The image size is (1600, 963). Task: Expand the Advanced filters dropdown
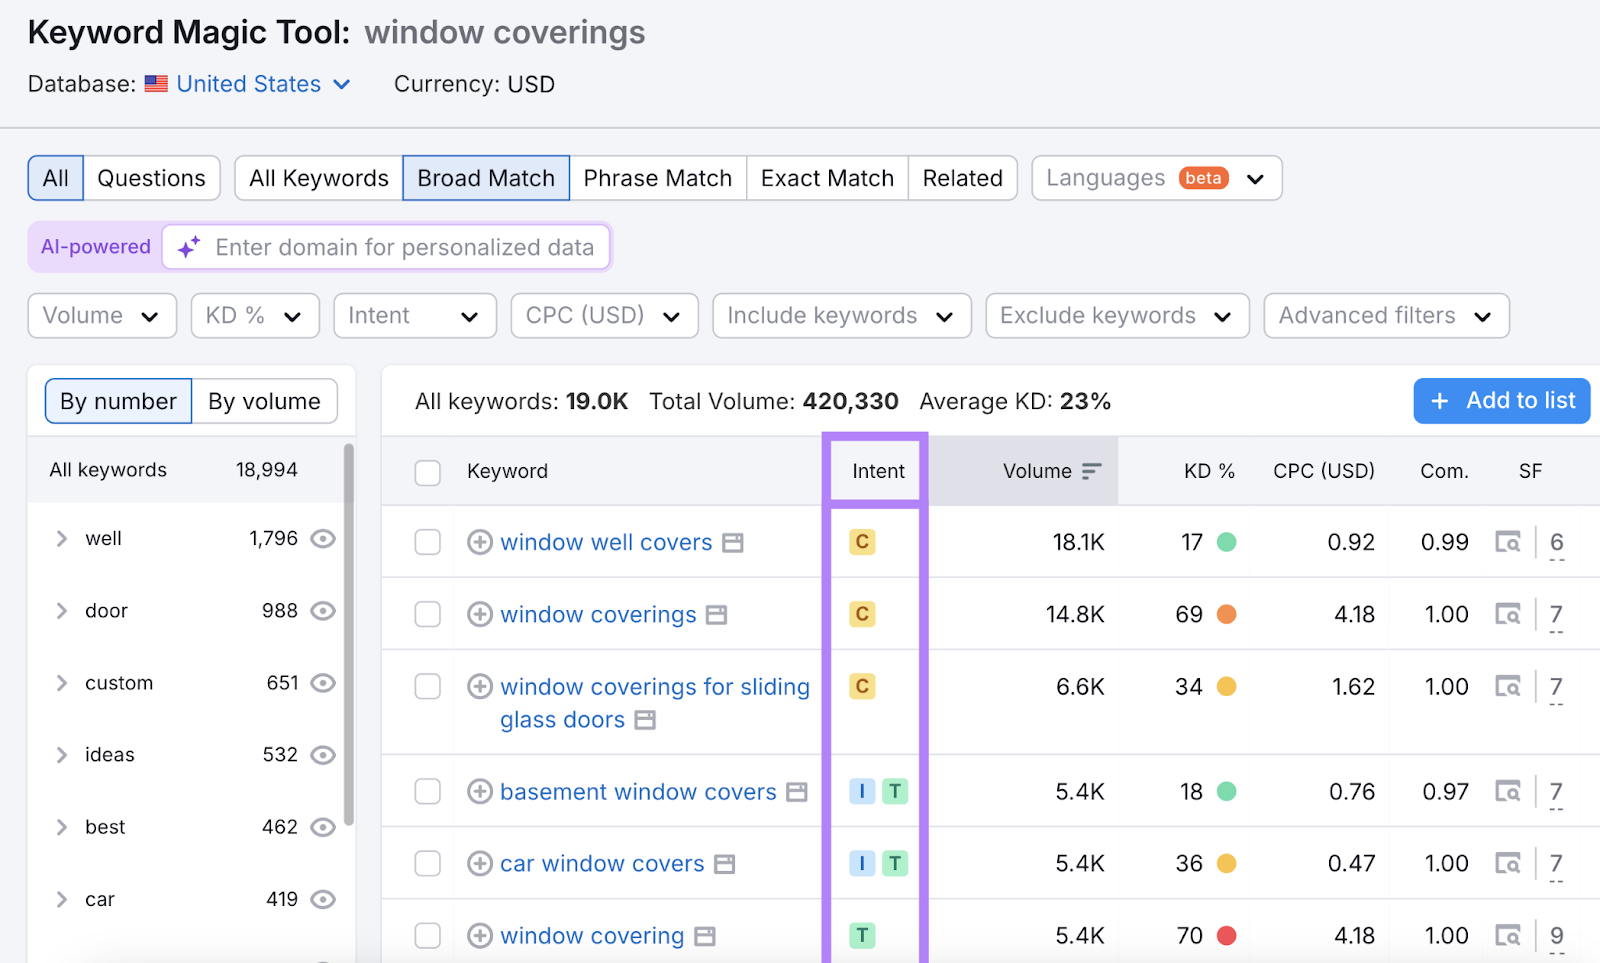1386,315
